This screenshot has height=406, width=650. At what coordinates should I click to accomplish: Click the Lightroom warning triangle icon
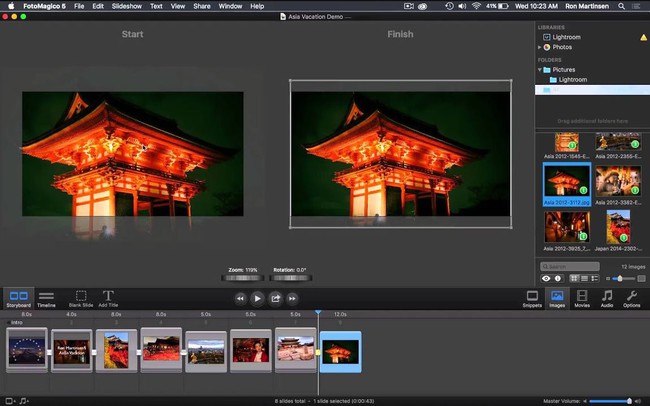pyautogui.click(x=643, y=37)
